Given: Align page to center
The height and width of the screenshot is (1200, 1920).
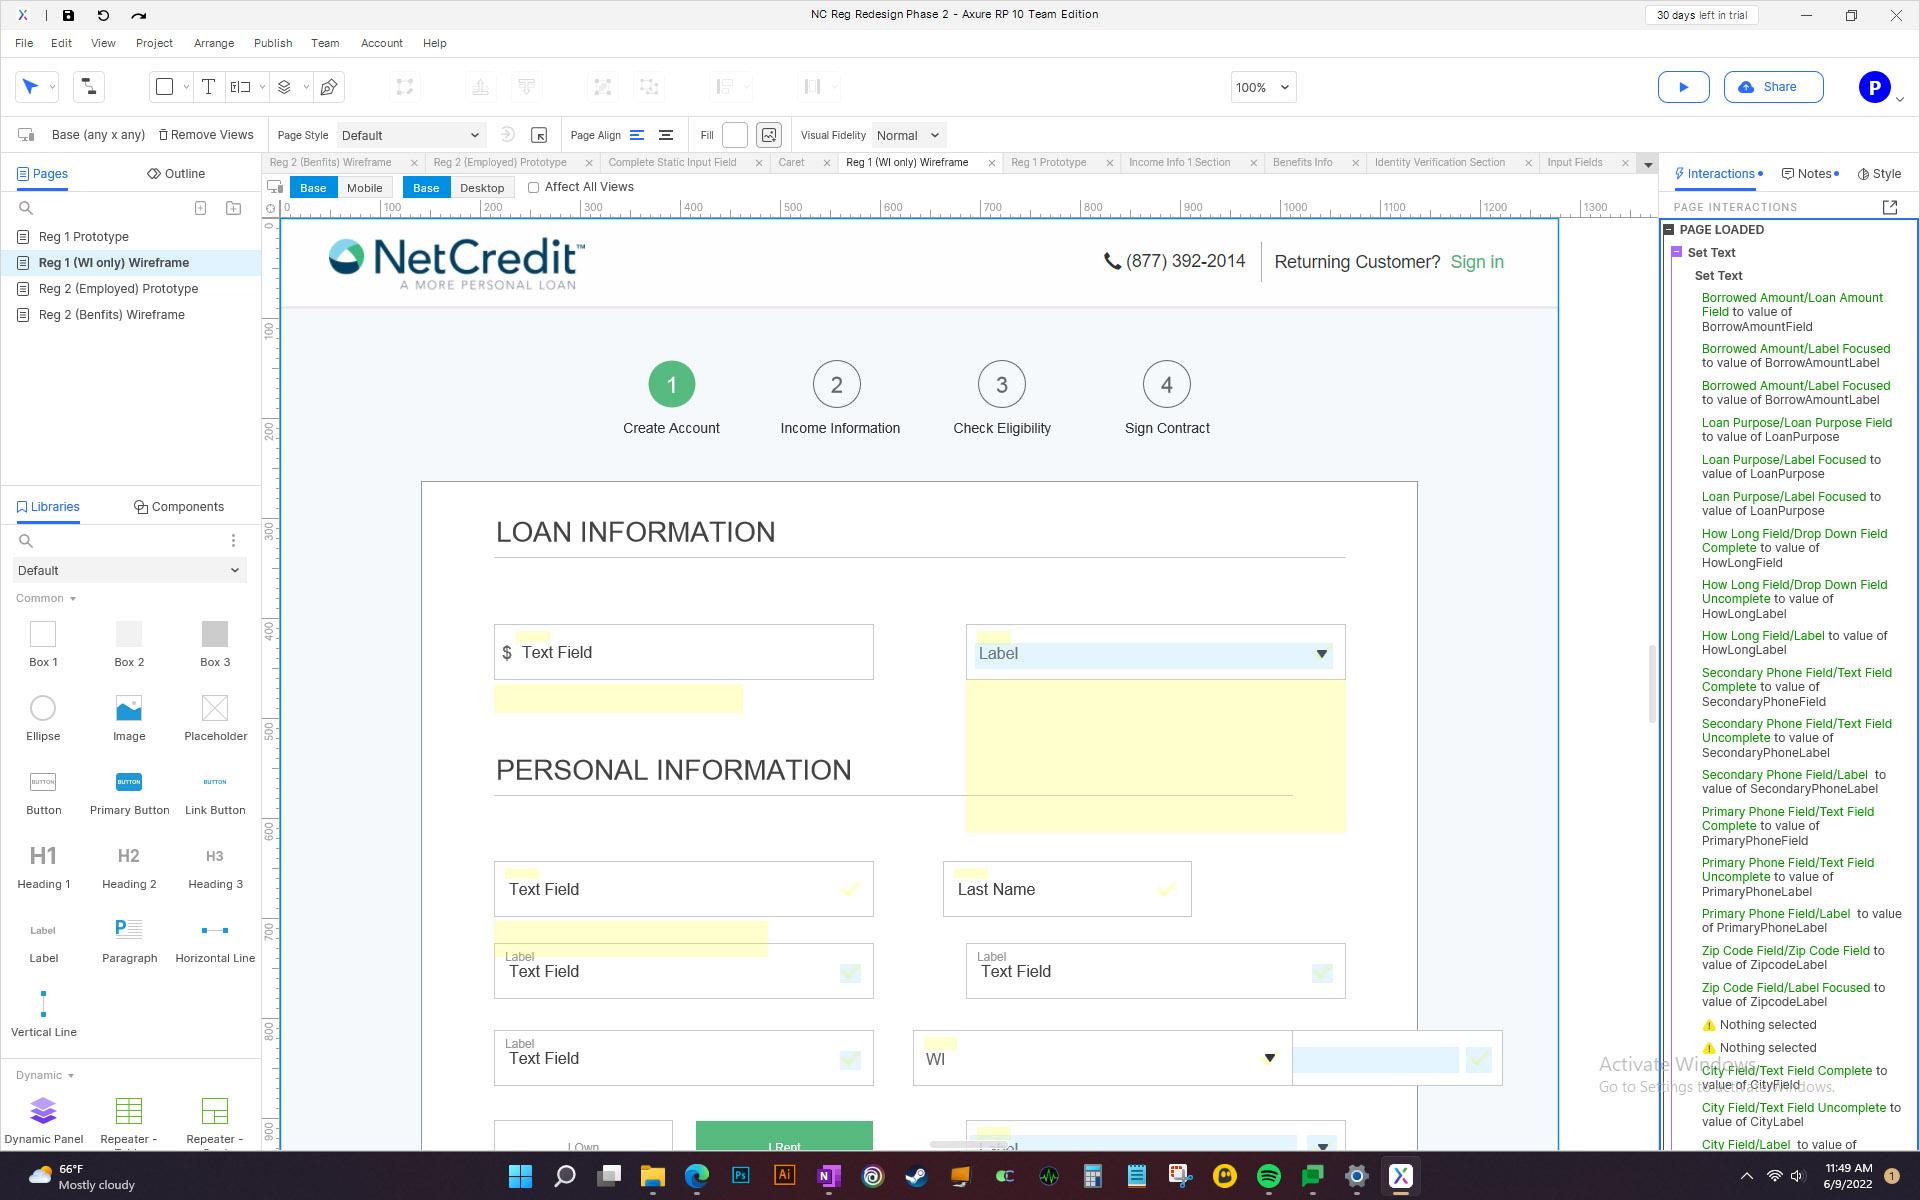Looking at the screenshot, I should (665, 135).
